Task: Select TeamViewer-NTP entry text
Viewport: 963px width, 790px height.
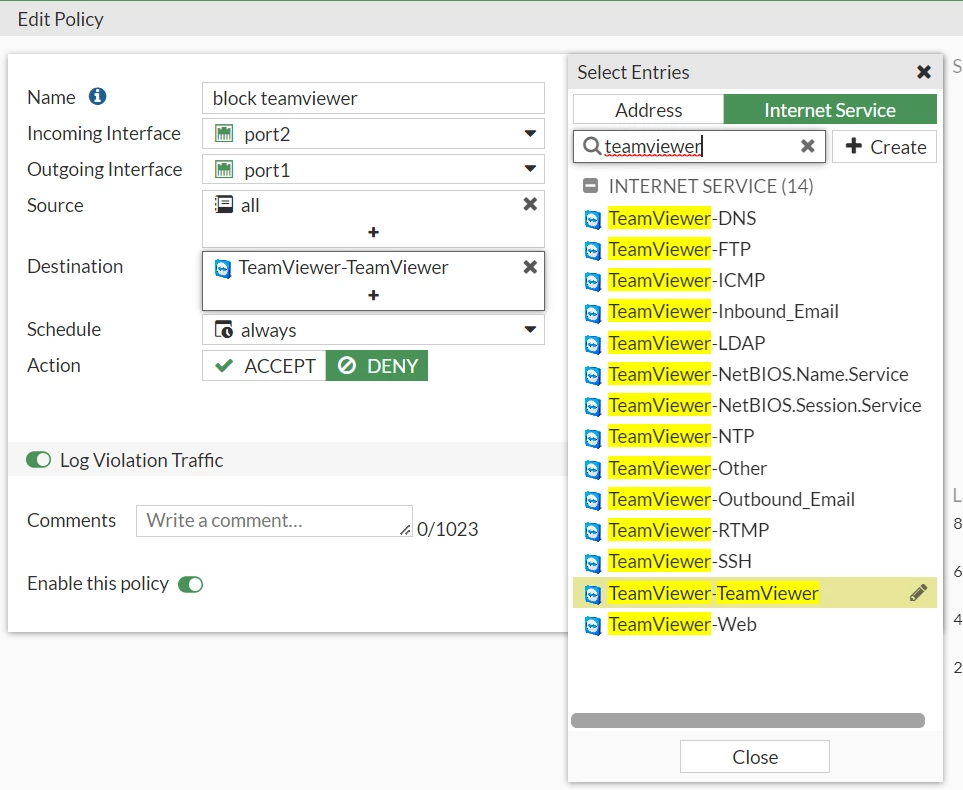Action: pos(681,436)
